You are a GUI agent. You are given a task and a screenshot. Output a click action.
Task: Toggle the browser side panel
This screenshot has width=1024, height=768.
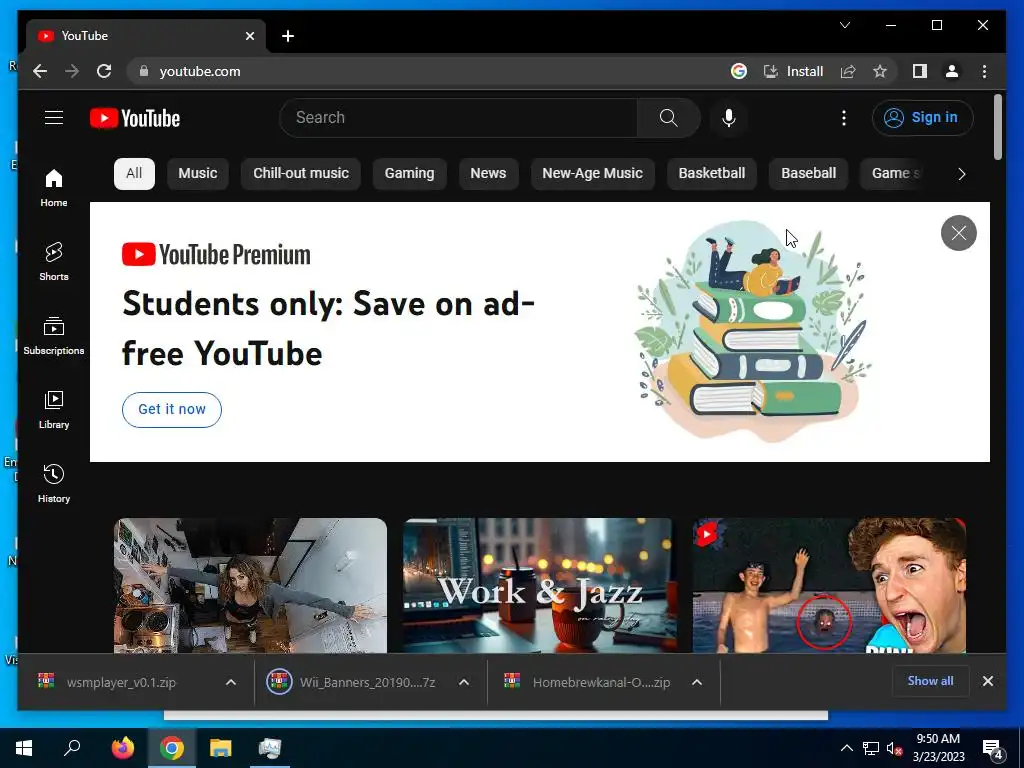point(920,71)
